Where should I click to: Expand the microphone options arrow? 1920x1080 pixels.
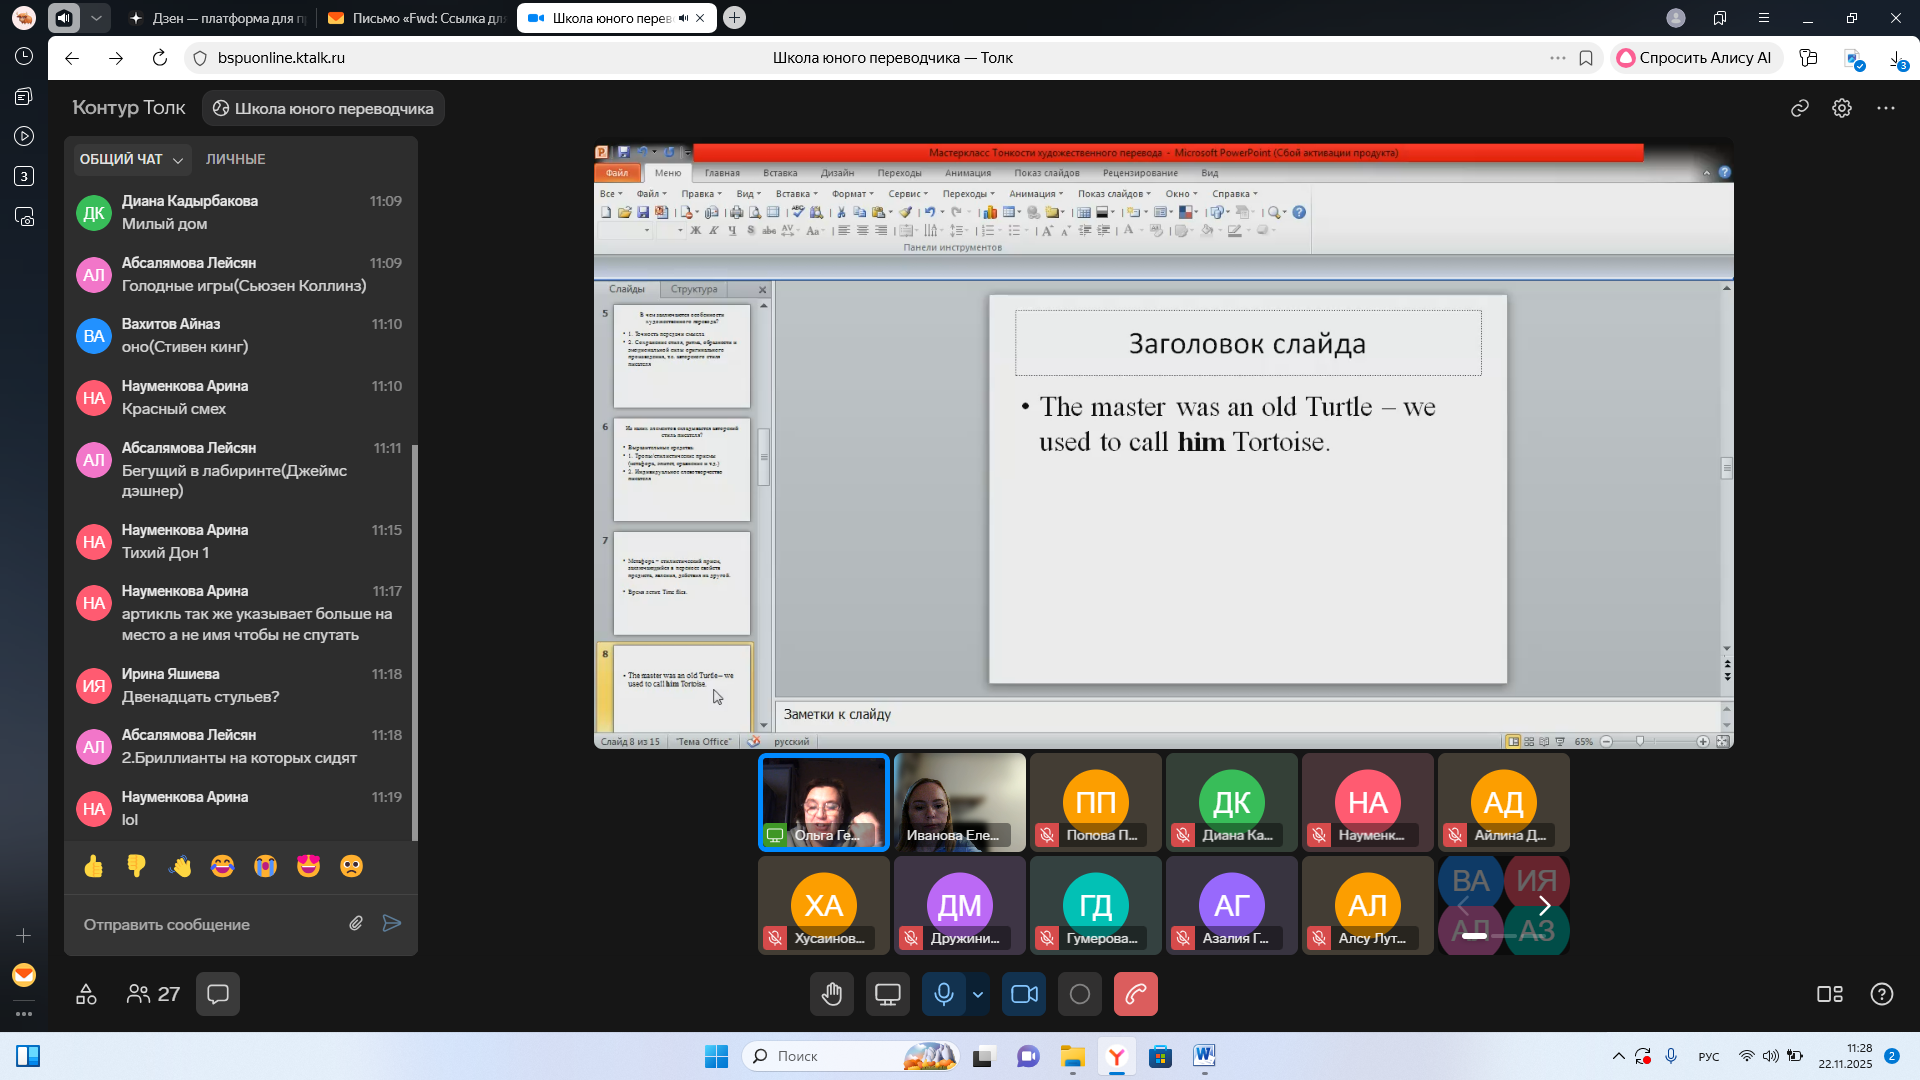[x=978, y=994]
